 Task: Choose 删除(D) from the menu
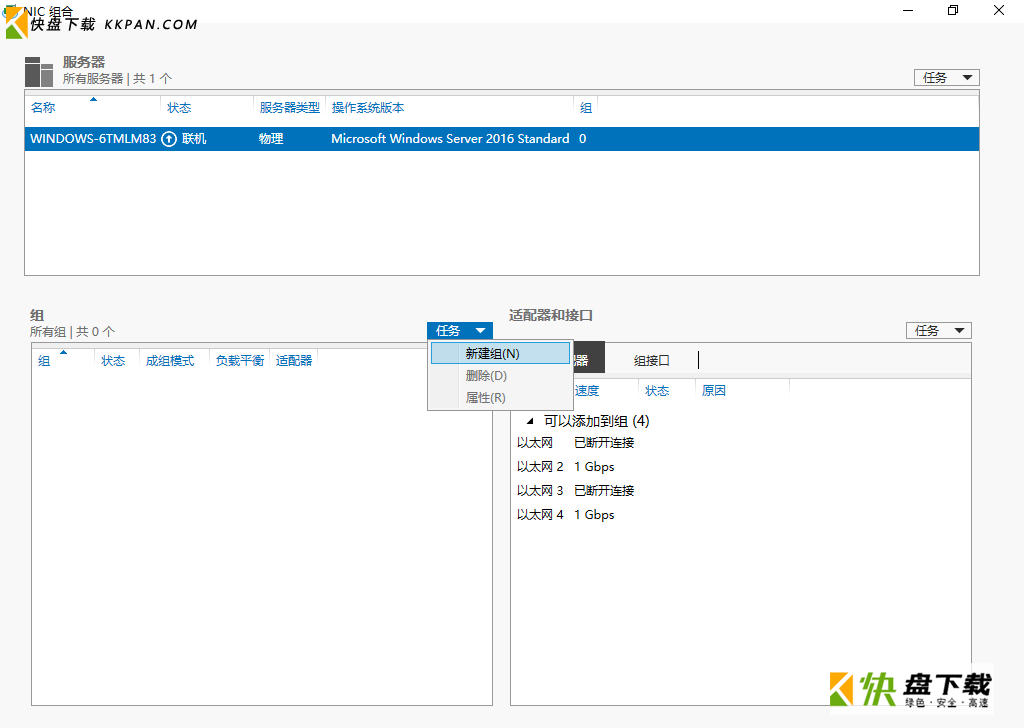(x=500, y=375)
